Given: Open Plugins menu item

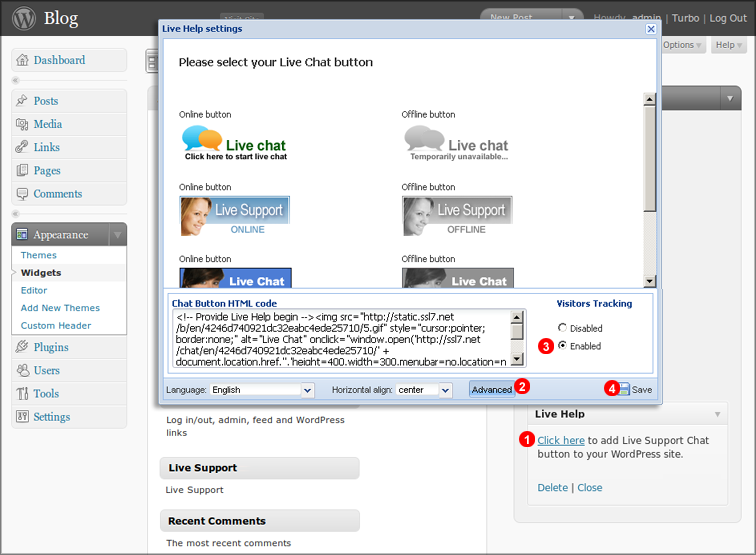Looking at the screenshot, I should point(69,347).
